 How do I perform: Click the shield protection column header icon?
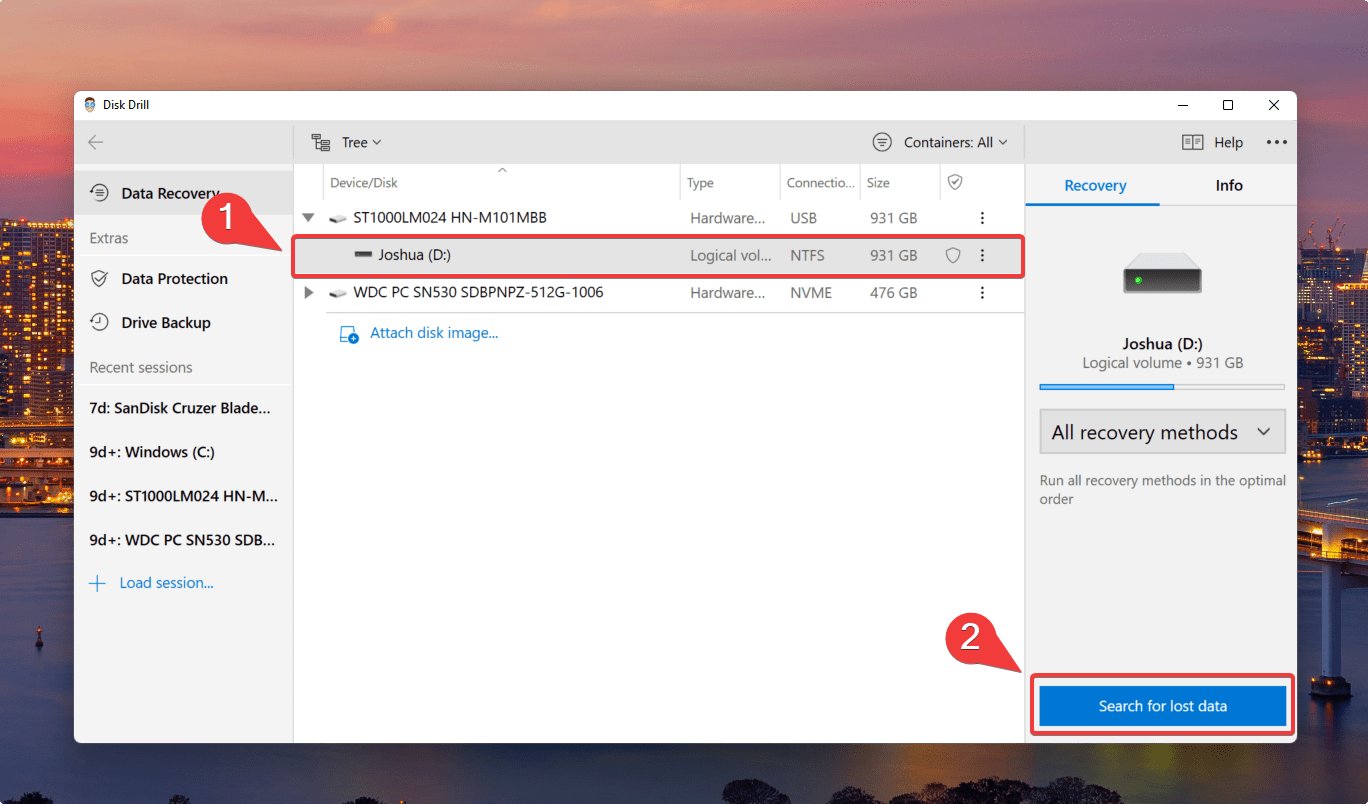[955, 182]
